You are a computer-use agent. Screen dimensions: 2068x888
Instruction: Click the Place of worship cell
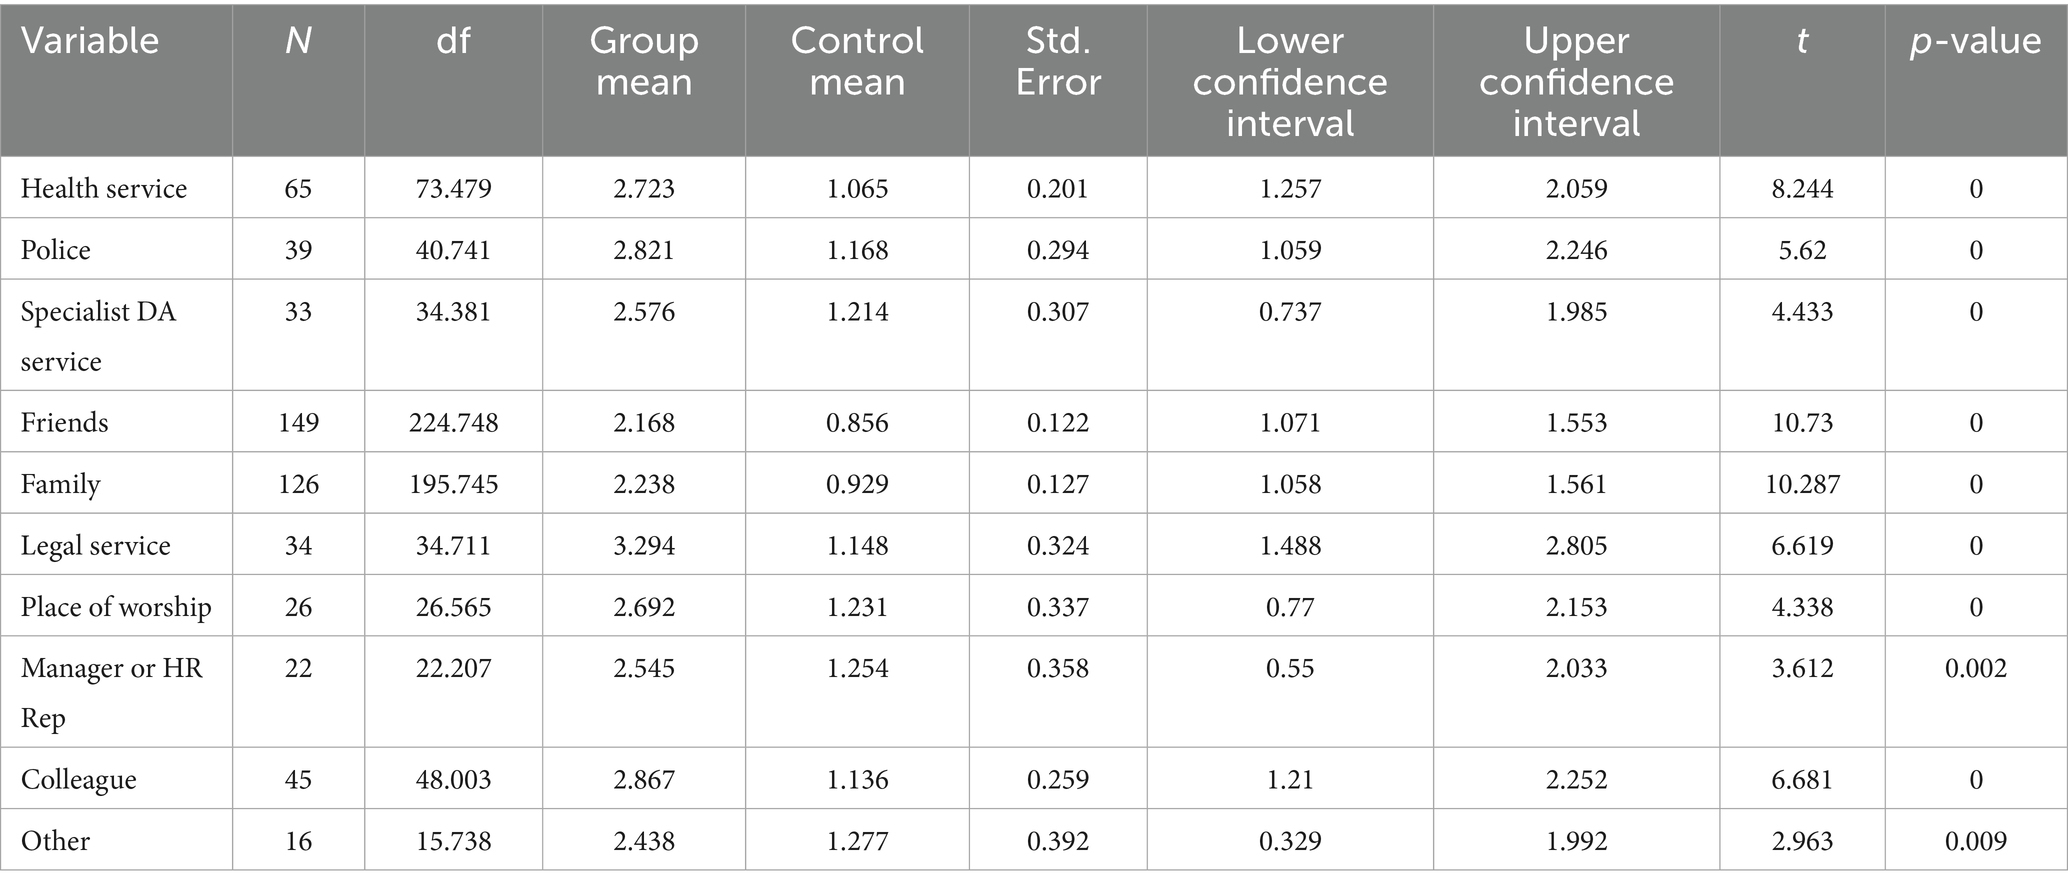coord(116,607)
